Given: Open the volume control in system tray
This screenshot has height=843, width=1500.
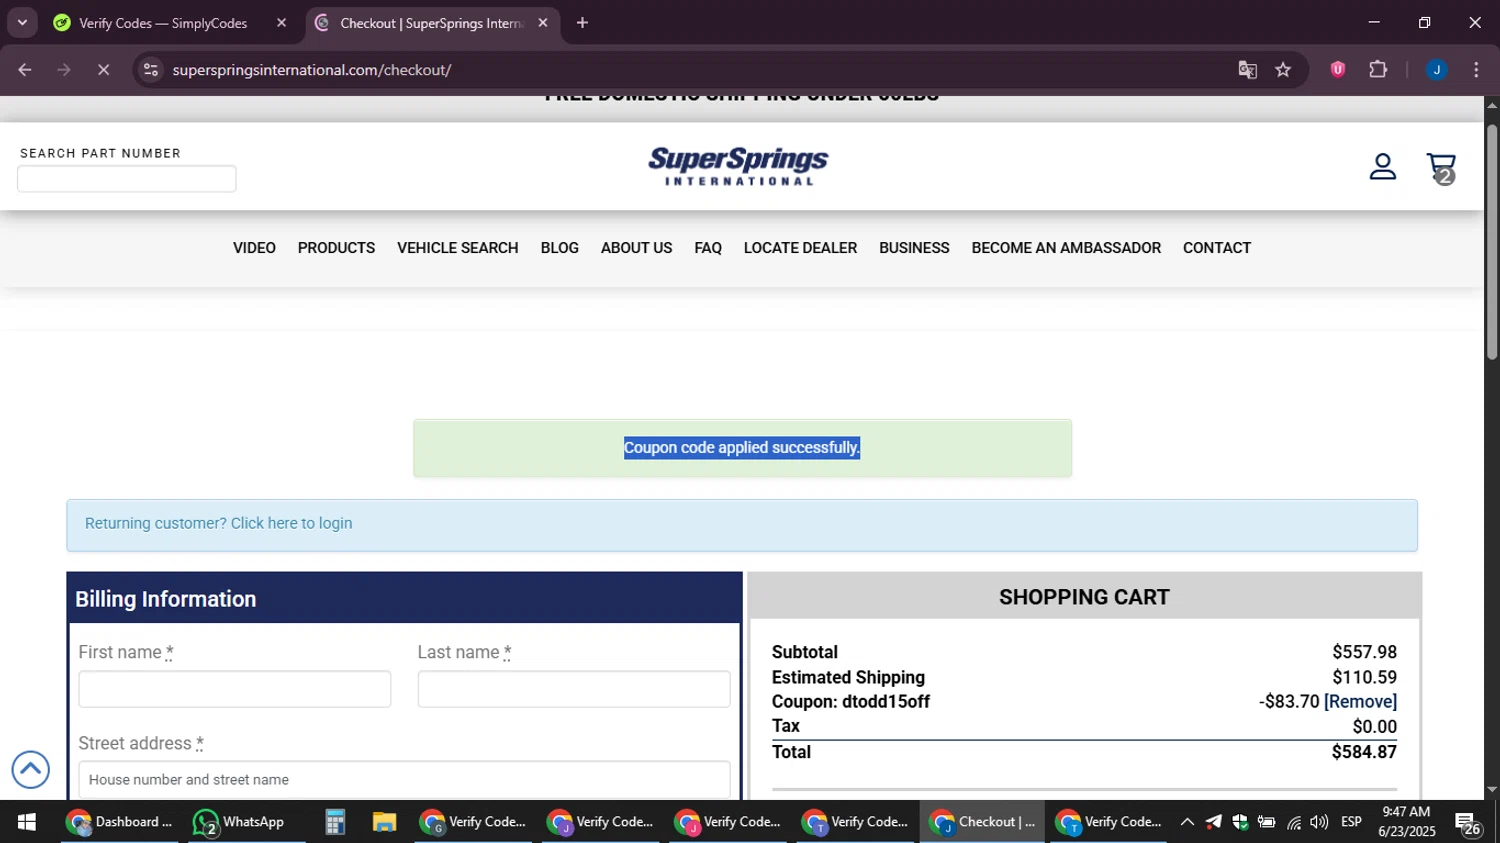Looking at the screenshot, I should [1319, 822].
